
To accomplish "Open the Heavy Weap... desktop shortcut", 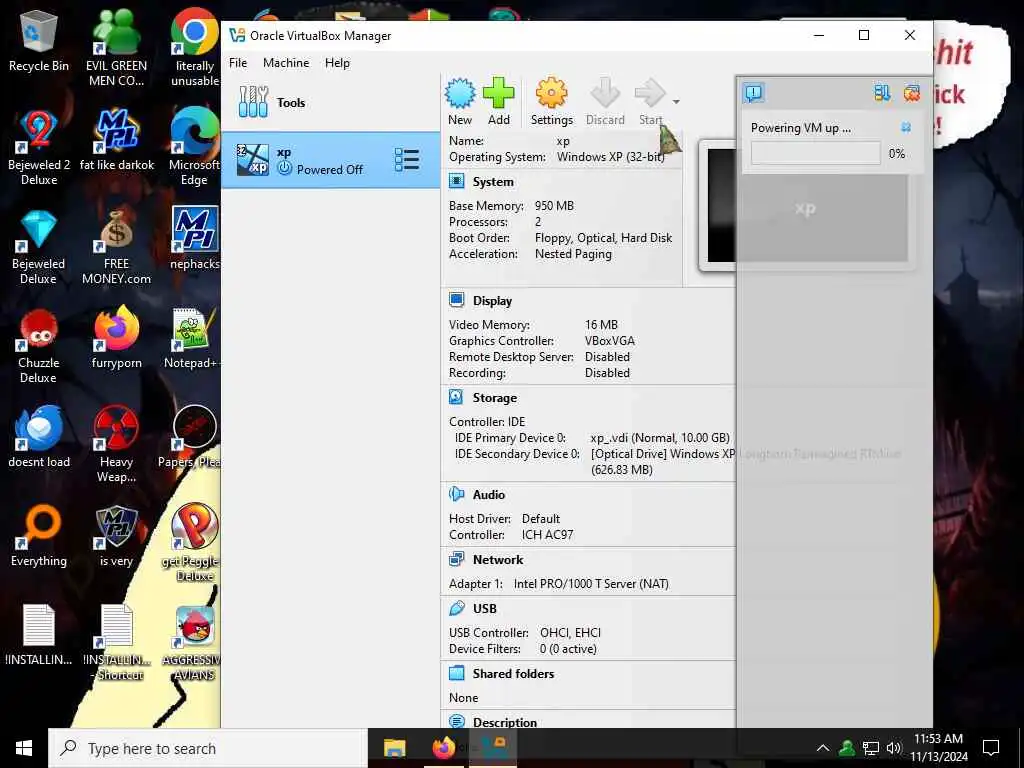I will [x=116, y=444].
